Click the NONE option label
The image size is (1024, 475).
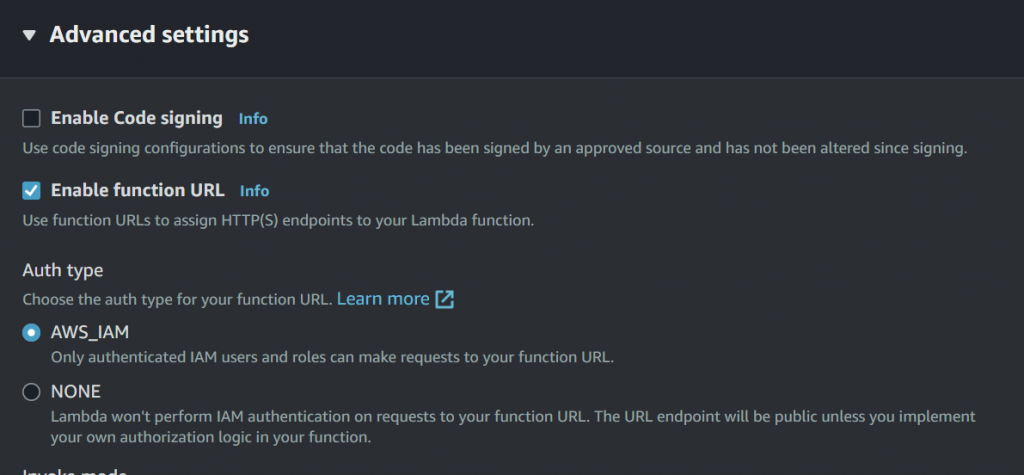[x=76, y=392]
